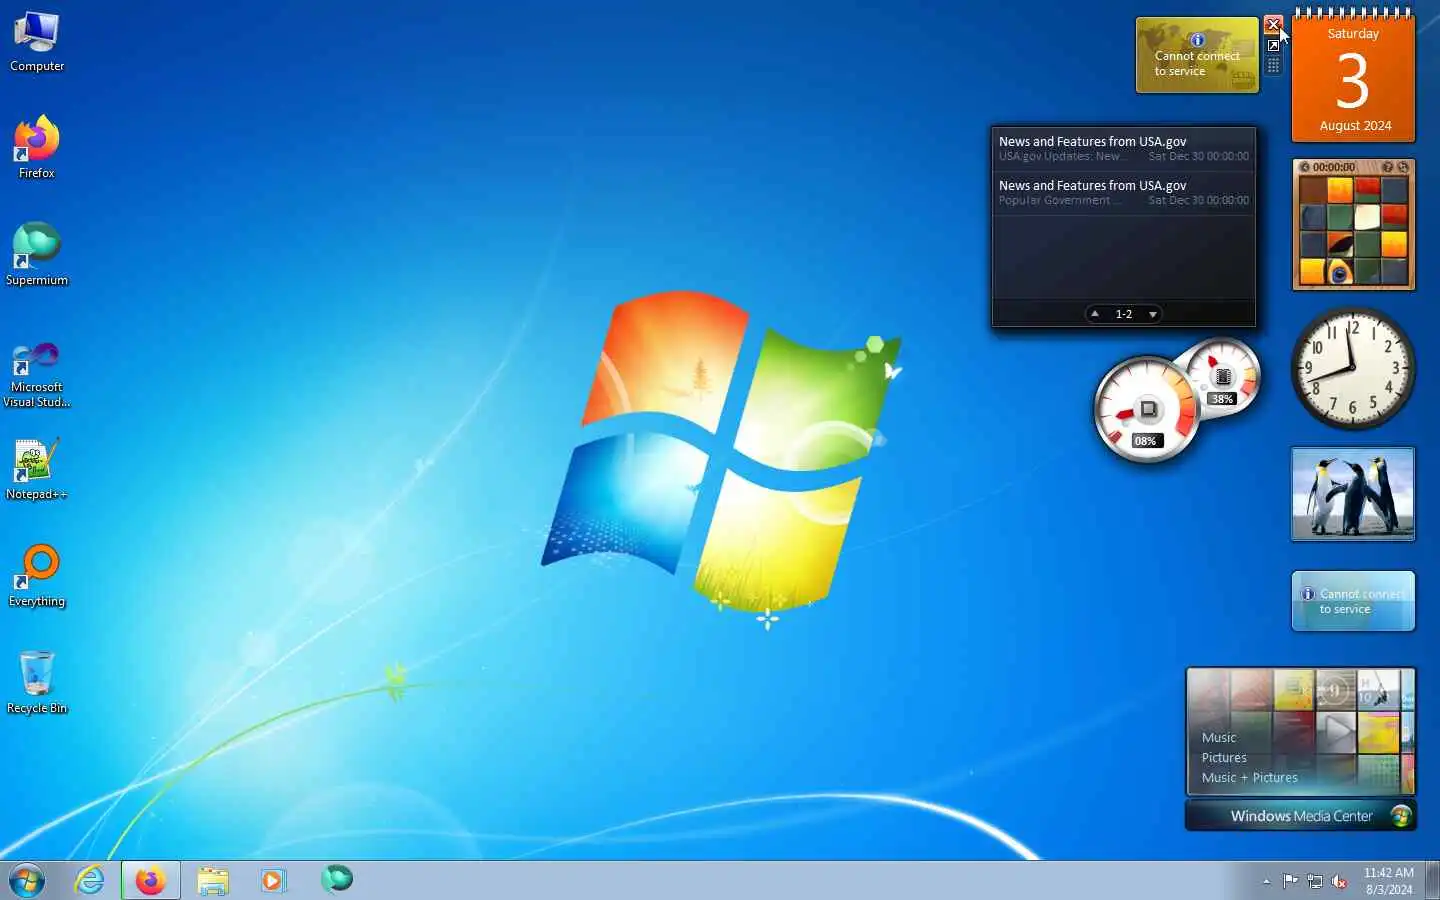Click the bird eye puzzle tile

[x=1340, y=270]
